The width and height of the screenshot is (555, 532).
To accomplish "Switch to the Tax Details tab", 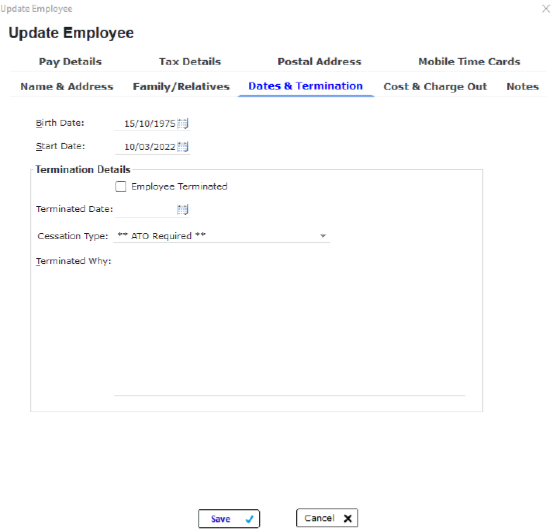I will pyautogui.click(x=190, y=62).
